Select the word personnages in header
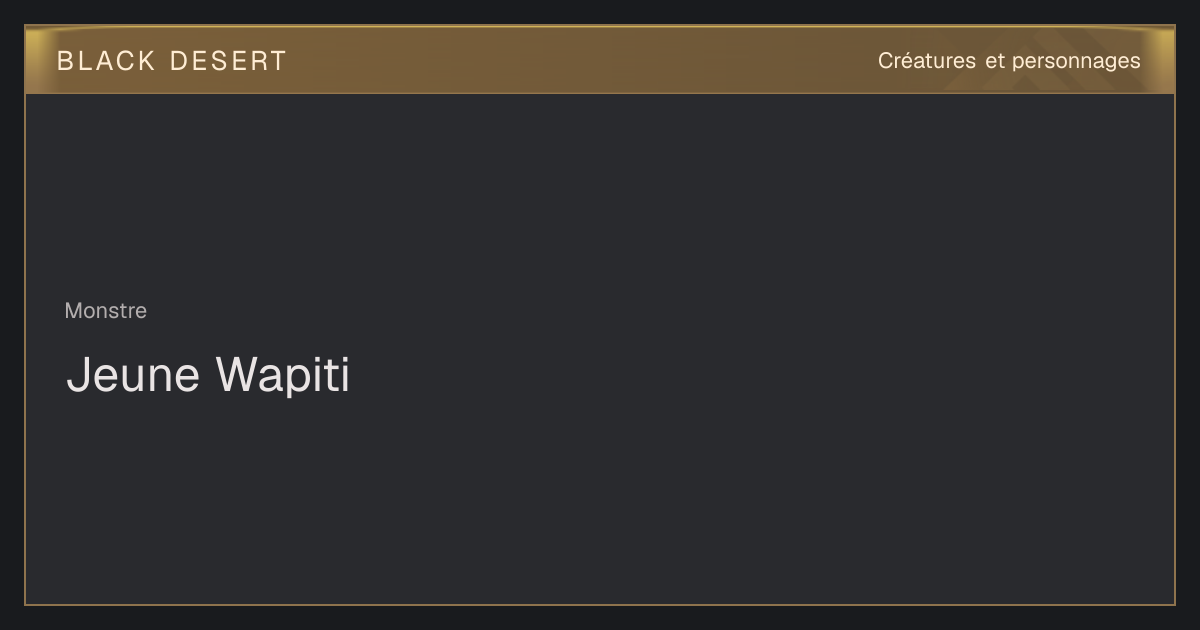 click(x=1076, y=62)
